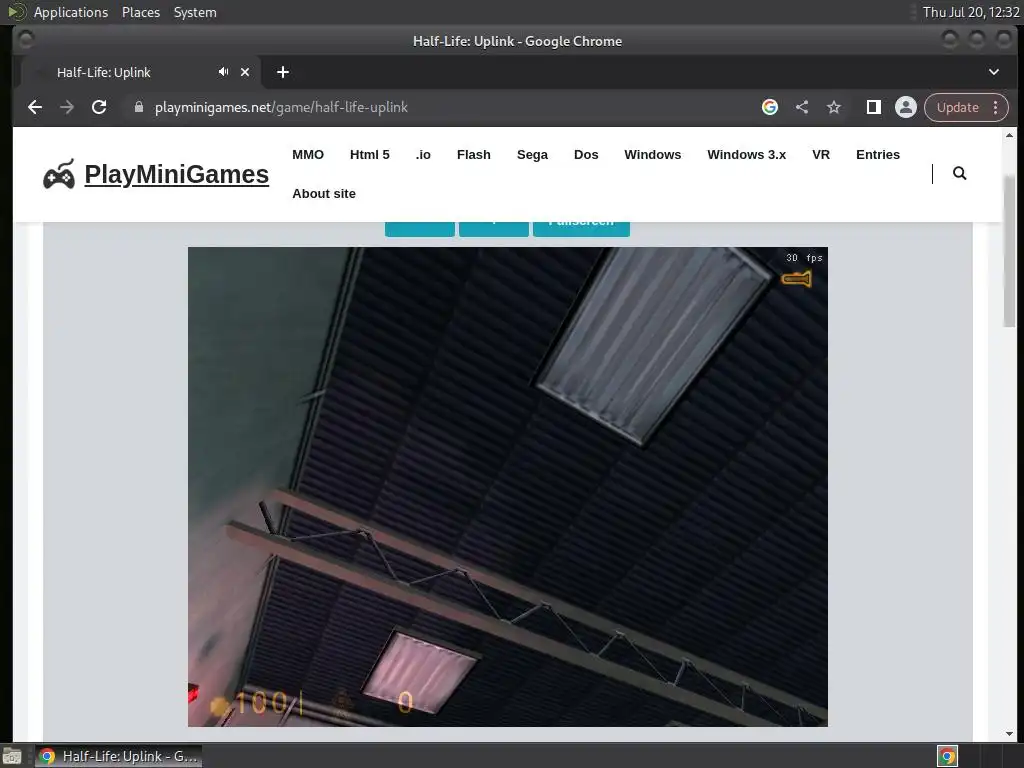Open the MMO games category
This screenshot has height=768, width=1024.
point(308,155)
